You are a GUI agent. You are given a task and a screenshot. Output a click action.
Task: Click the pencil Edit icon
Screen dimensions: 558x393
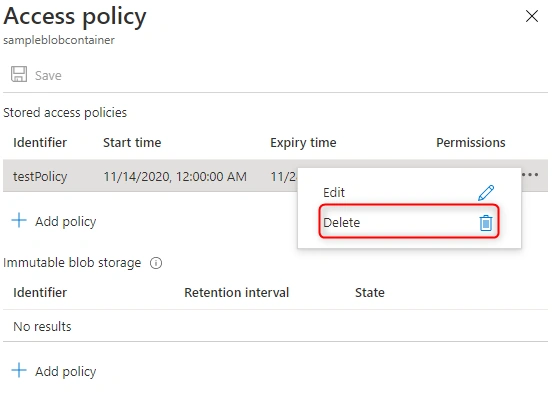(486, 193)
